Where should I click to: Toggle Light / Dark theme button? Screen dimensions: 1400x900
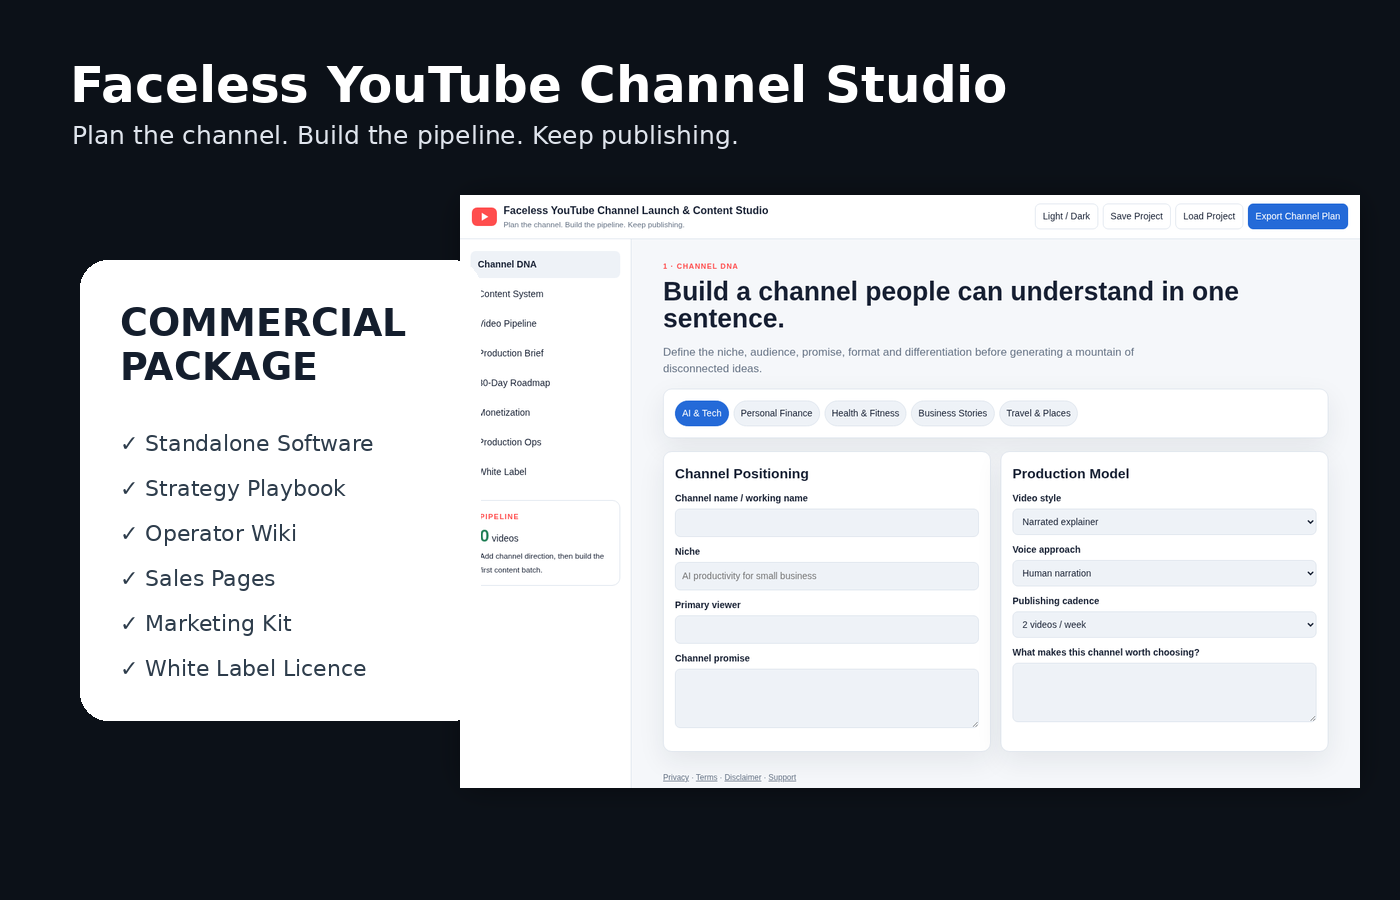pos(1066,216)
